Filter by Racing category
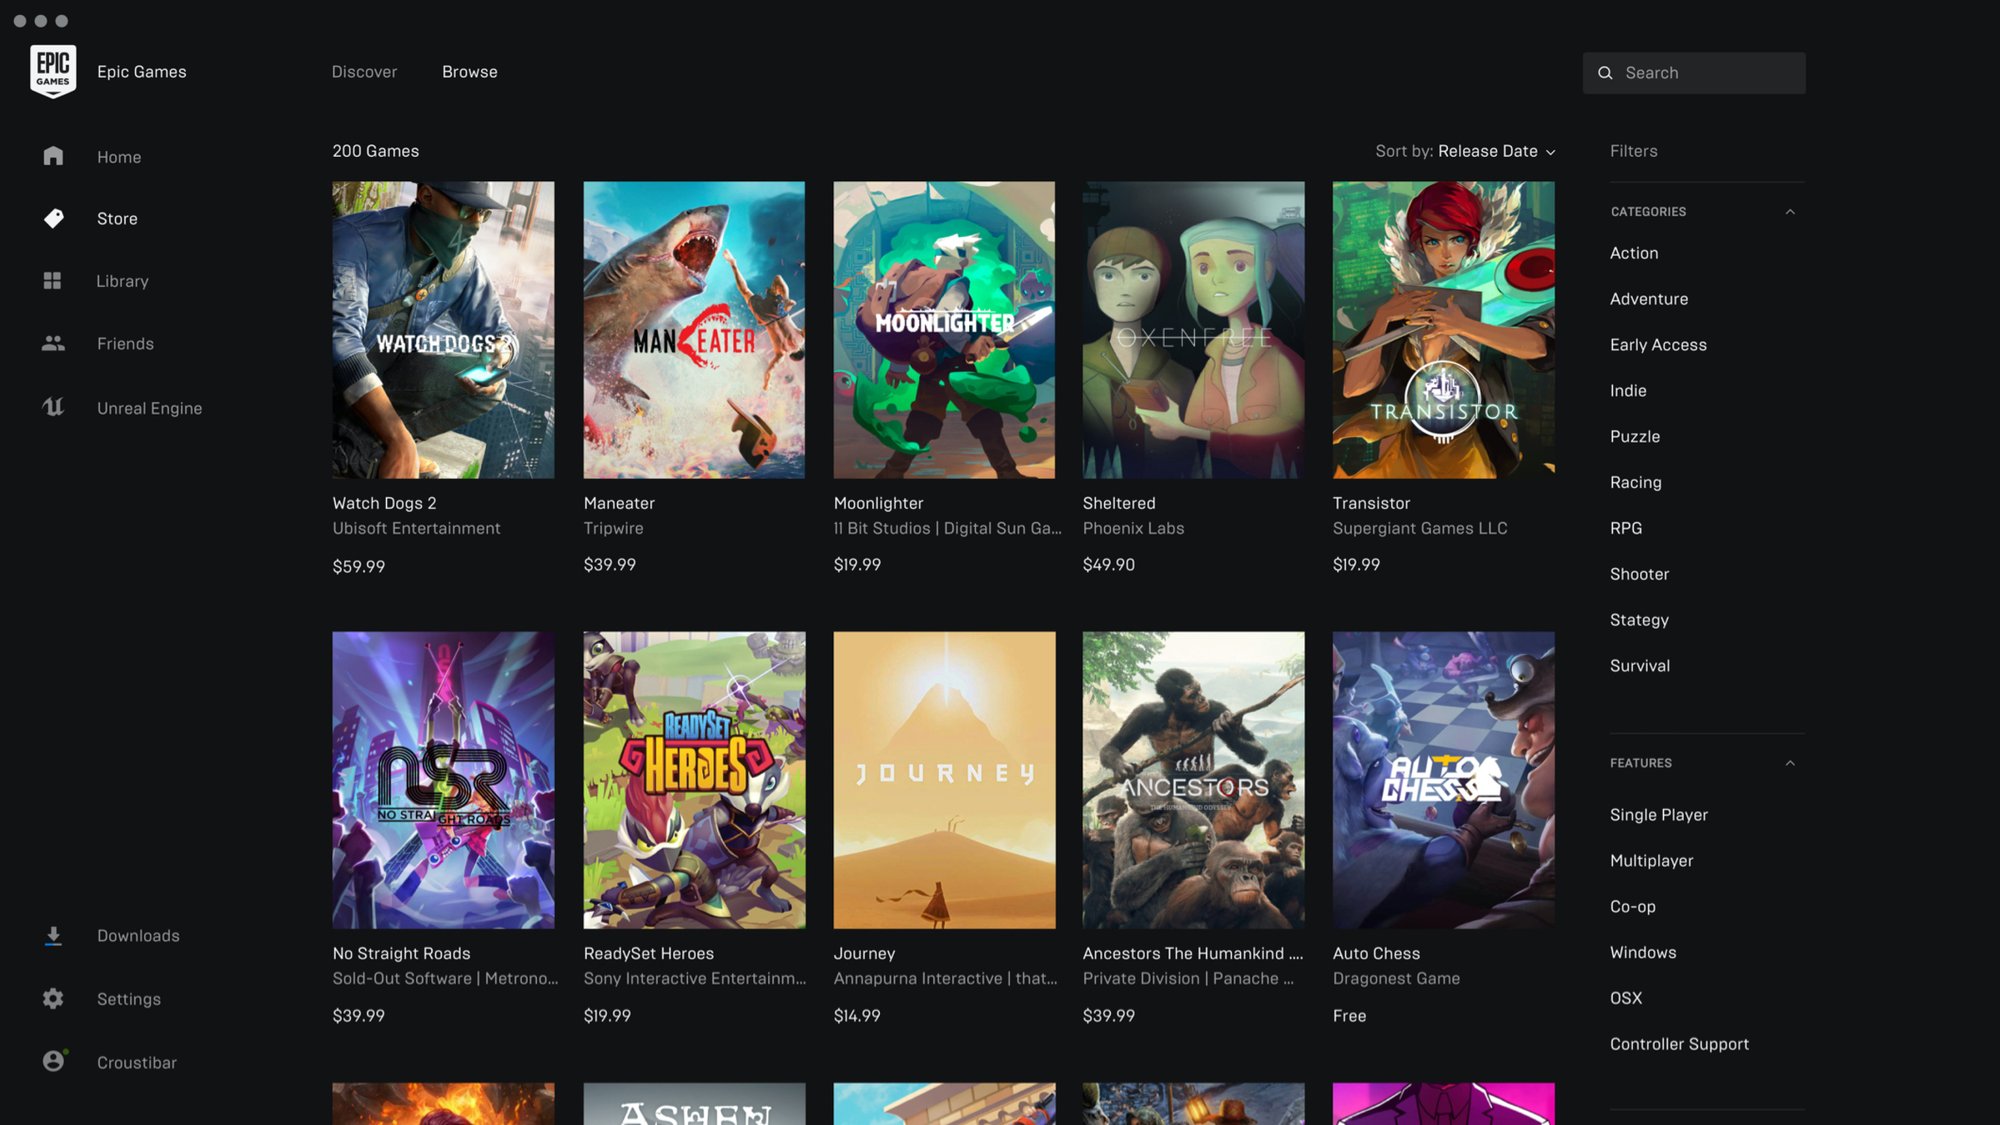Image resolution: width=2000 pixels, height=1125 pixels. (1636, 482)
